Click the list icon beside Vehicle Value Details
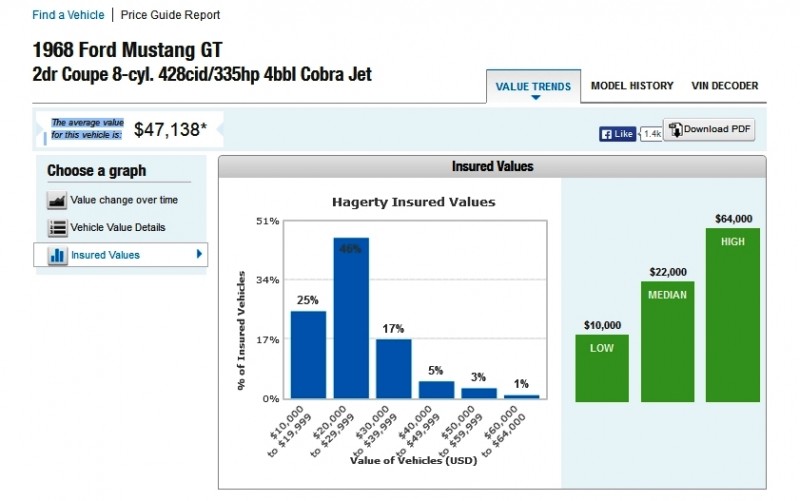The width and height of the screenshot is (800, 501). click(57, 228)
